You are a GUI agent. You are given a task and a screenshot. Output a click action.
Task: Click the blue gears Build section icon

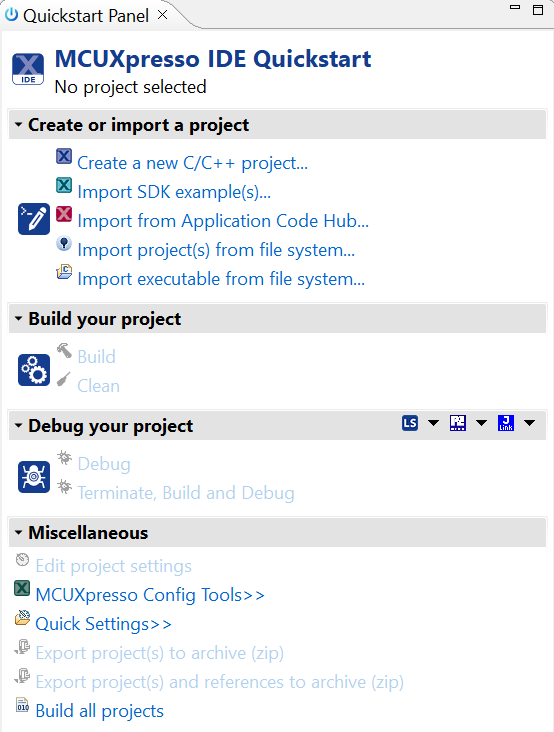click(34, 370)
